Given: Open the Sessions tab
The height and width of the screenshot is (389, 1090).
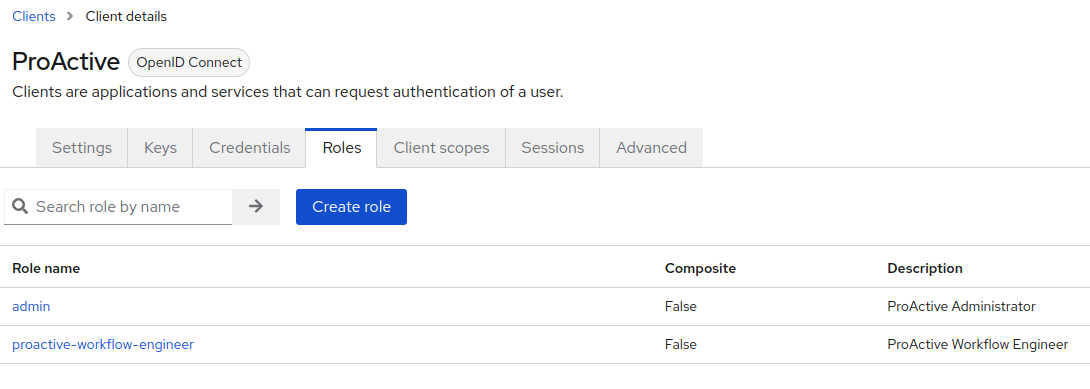Looking at the screenshot, I should 553,148.
